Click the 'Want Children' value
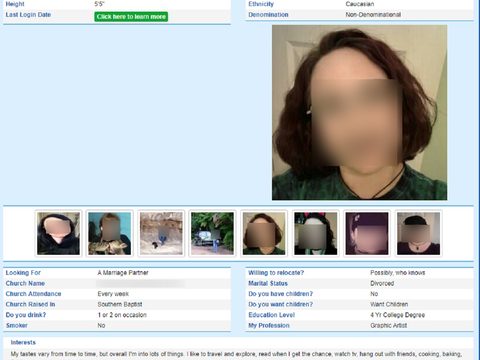Screen dimensions: 480x360 point(389,304)
